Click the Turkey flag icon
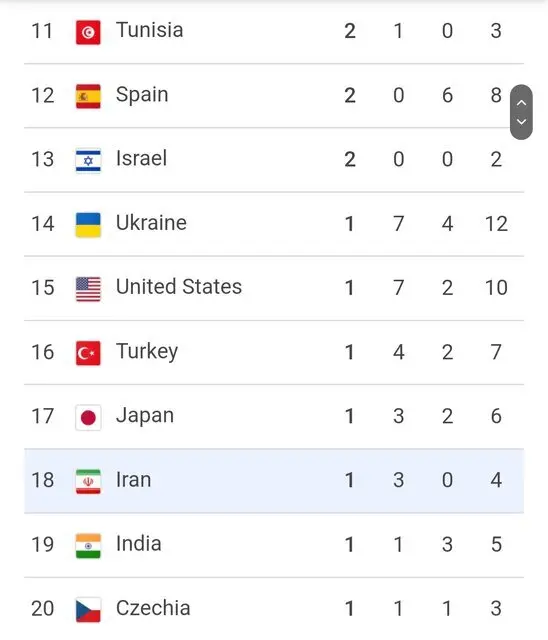This screenshot has height=640, width=548. 88,353
